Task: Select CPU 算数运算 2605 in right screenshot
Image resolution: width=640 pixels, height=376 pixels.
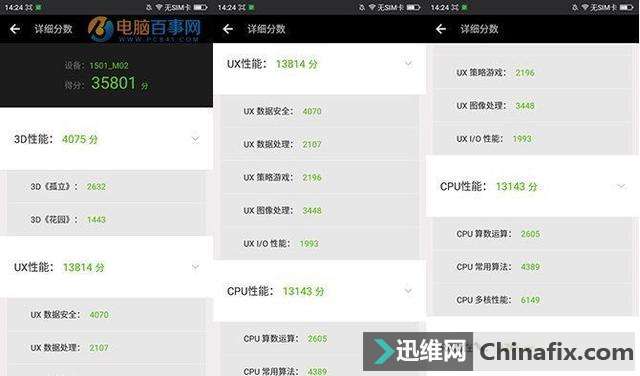Action: tap(533, 234)
